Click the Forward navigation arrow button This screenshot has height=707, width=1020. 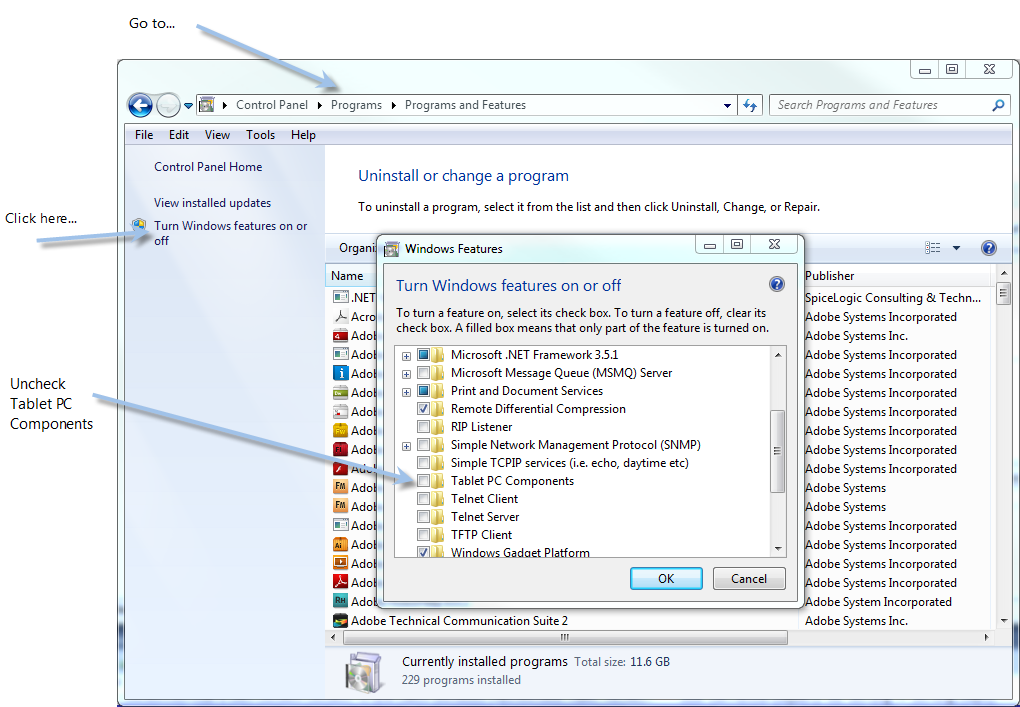click(168, 105)
